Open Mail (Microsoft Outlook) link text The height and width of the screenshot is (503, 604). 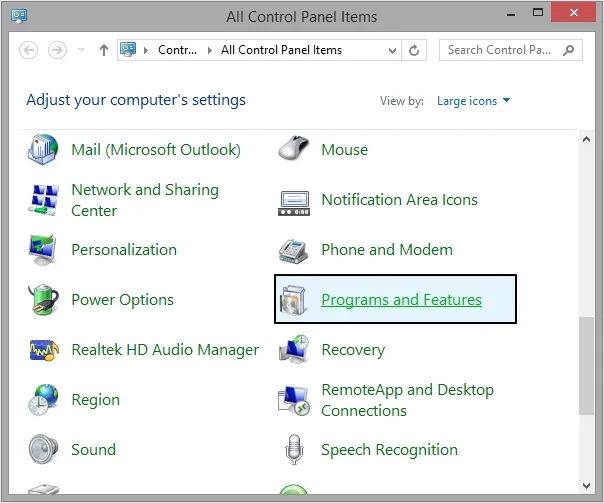(x=156, y=149)
